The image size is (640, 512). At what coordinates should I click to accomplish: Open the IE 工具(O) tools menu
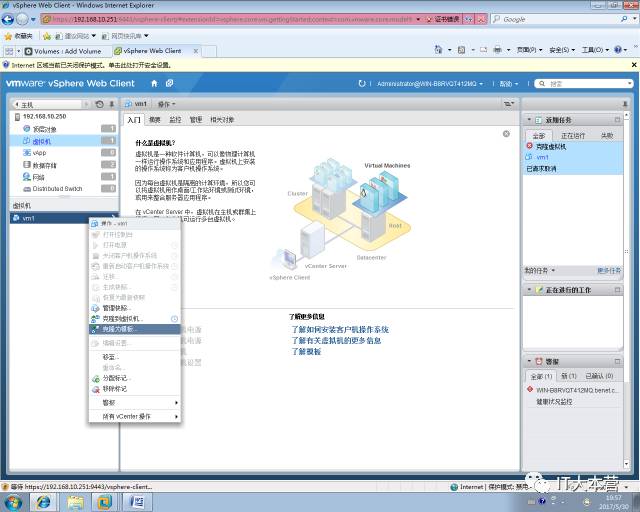click(x=596, y=50)
